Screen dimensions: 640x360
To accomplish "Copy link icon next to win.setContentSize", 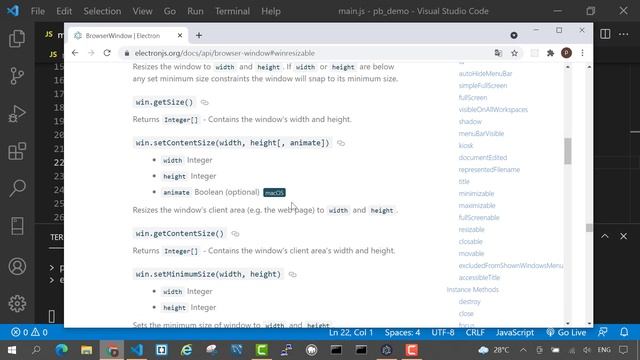I will click(341, 143).
